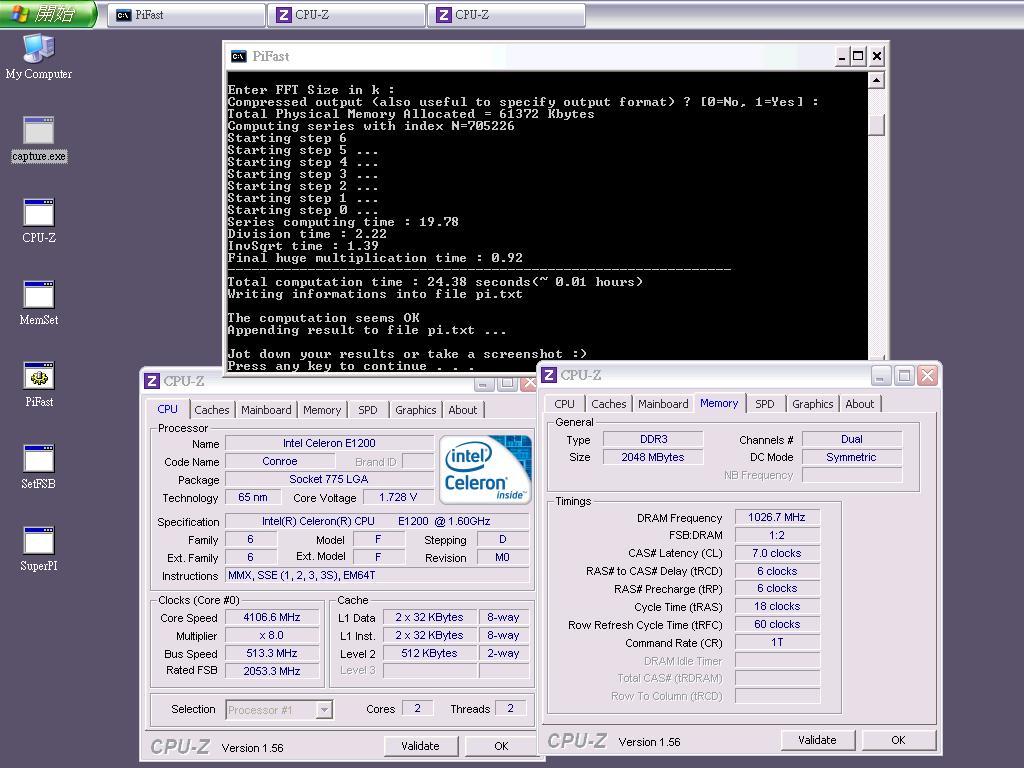Maximize the PiFast console window
Screen dimensions: 1024x768
tap(859, 56)
